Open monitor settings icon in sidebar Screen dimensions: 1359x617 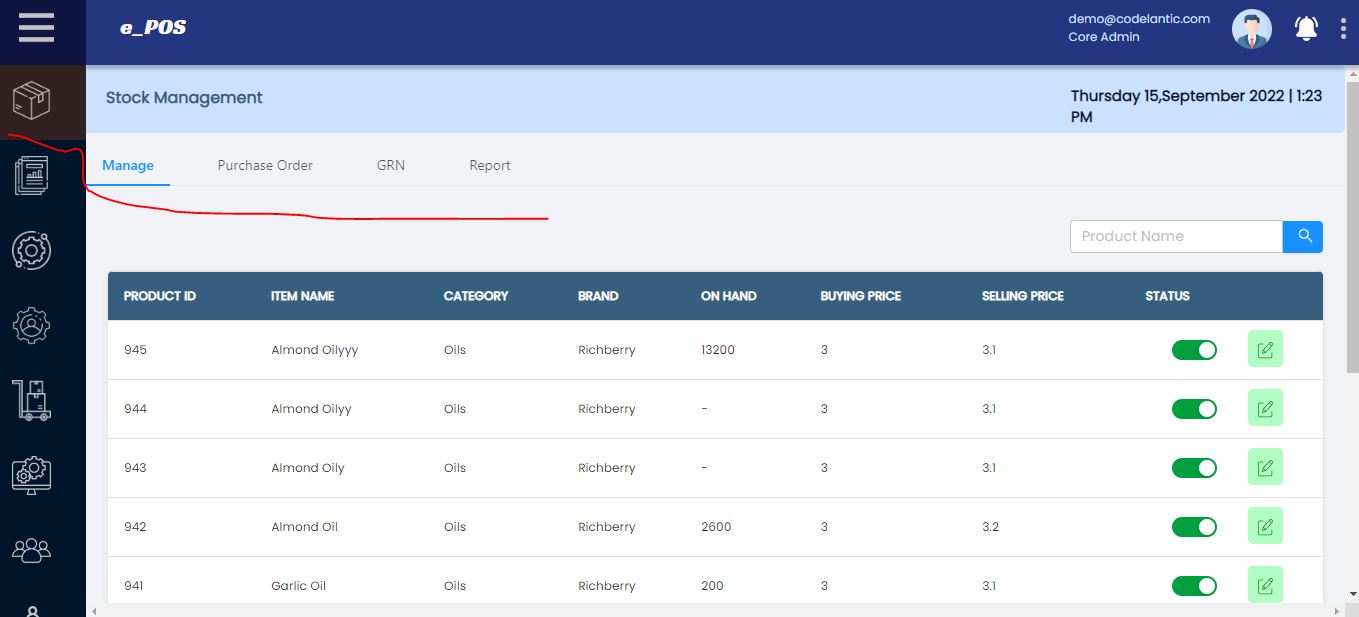pos(32,475)
